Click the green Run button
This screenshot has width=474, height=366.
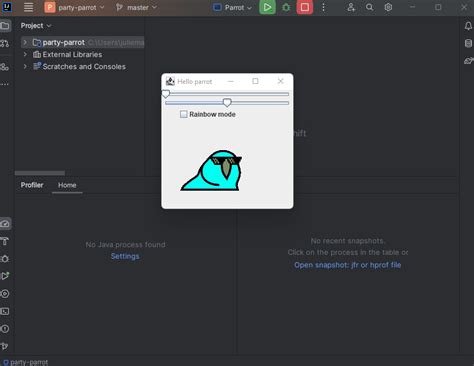(267, 7)
